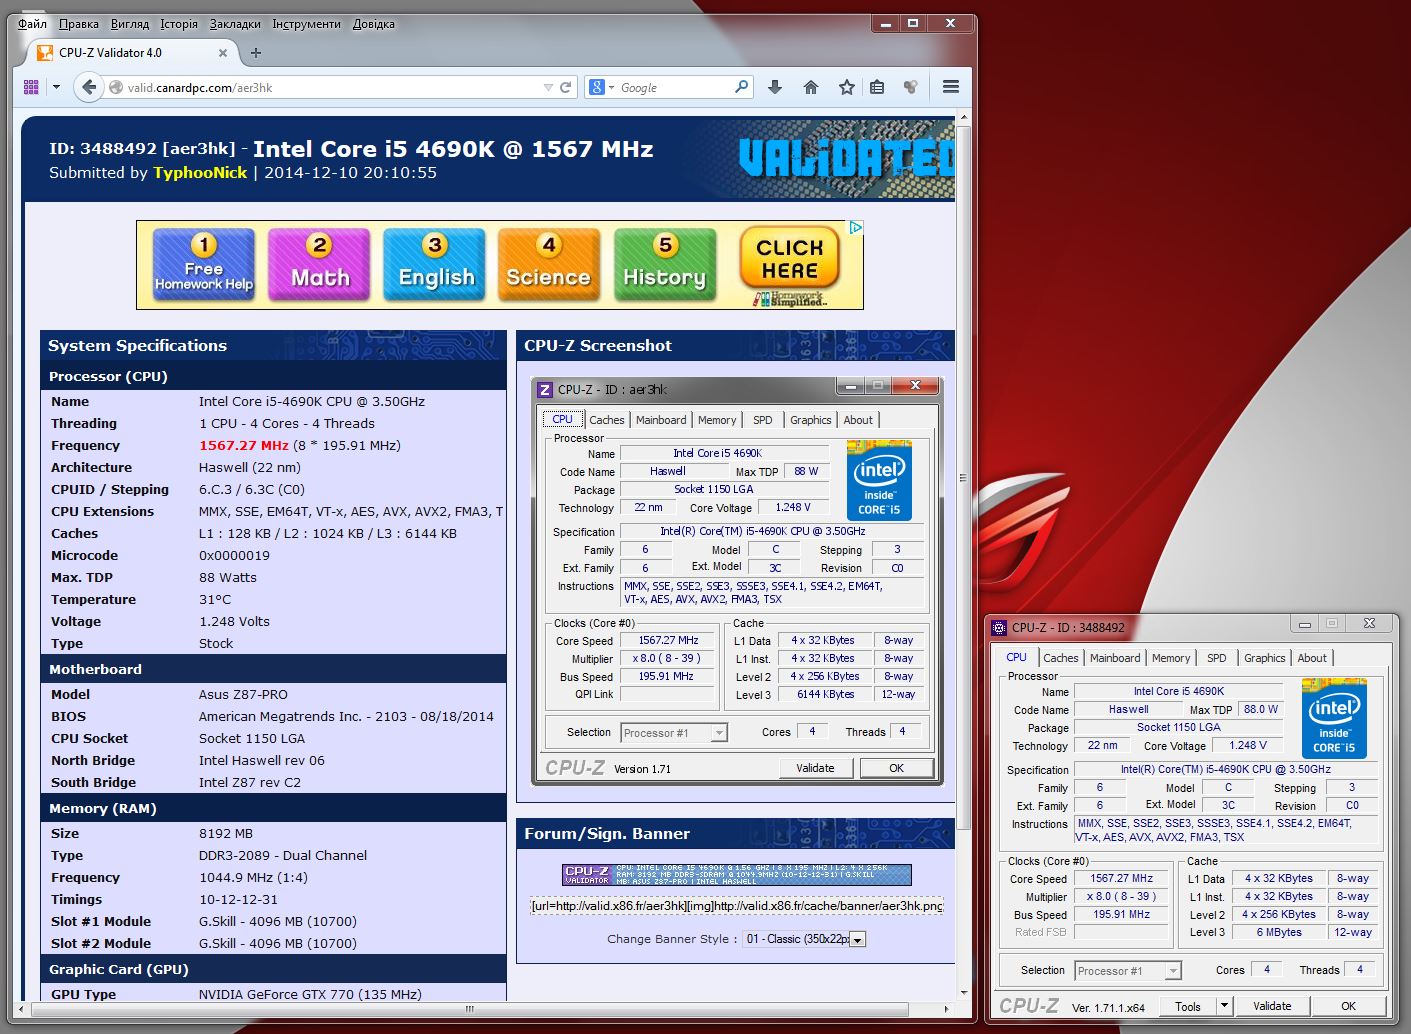Image resolution: width=1411 pixels, height=1034 pixels.
Task: Open Firefox downloads arrow icon
Action: pos(775,88)
